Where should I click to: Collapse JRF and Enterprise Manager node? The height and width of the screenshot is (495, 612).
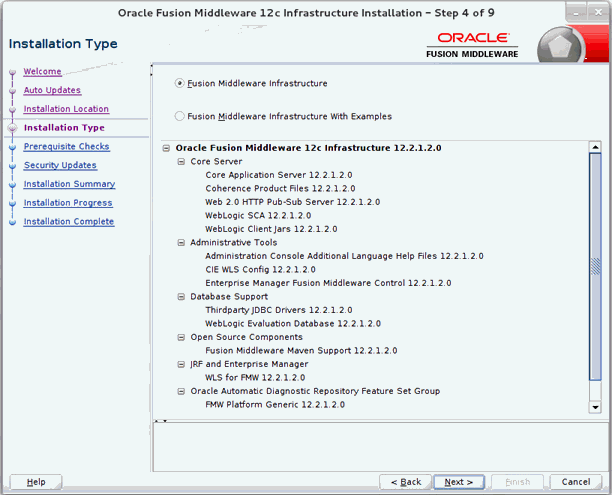(181, 364)
